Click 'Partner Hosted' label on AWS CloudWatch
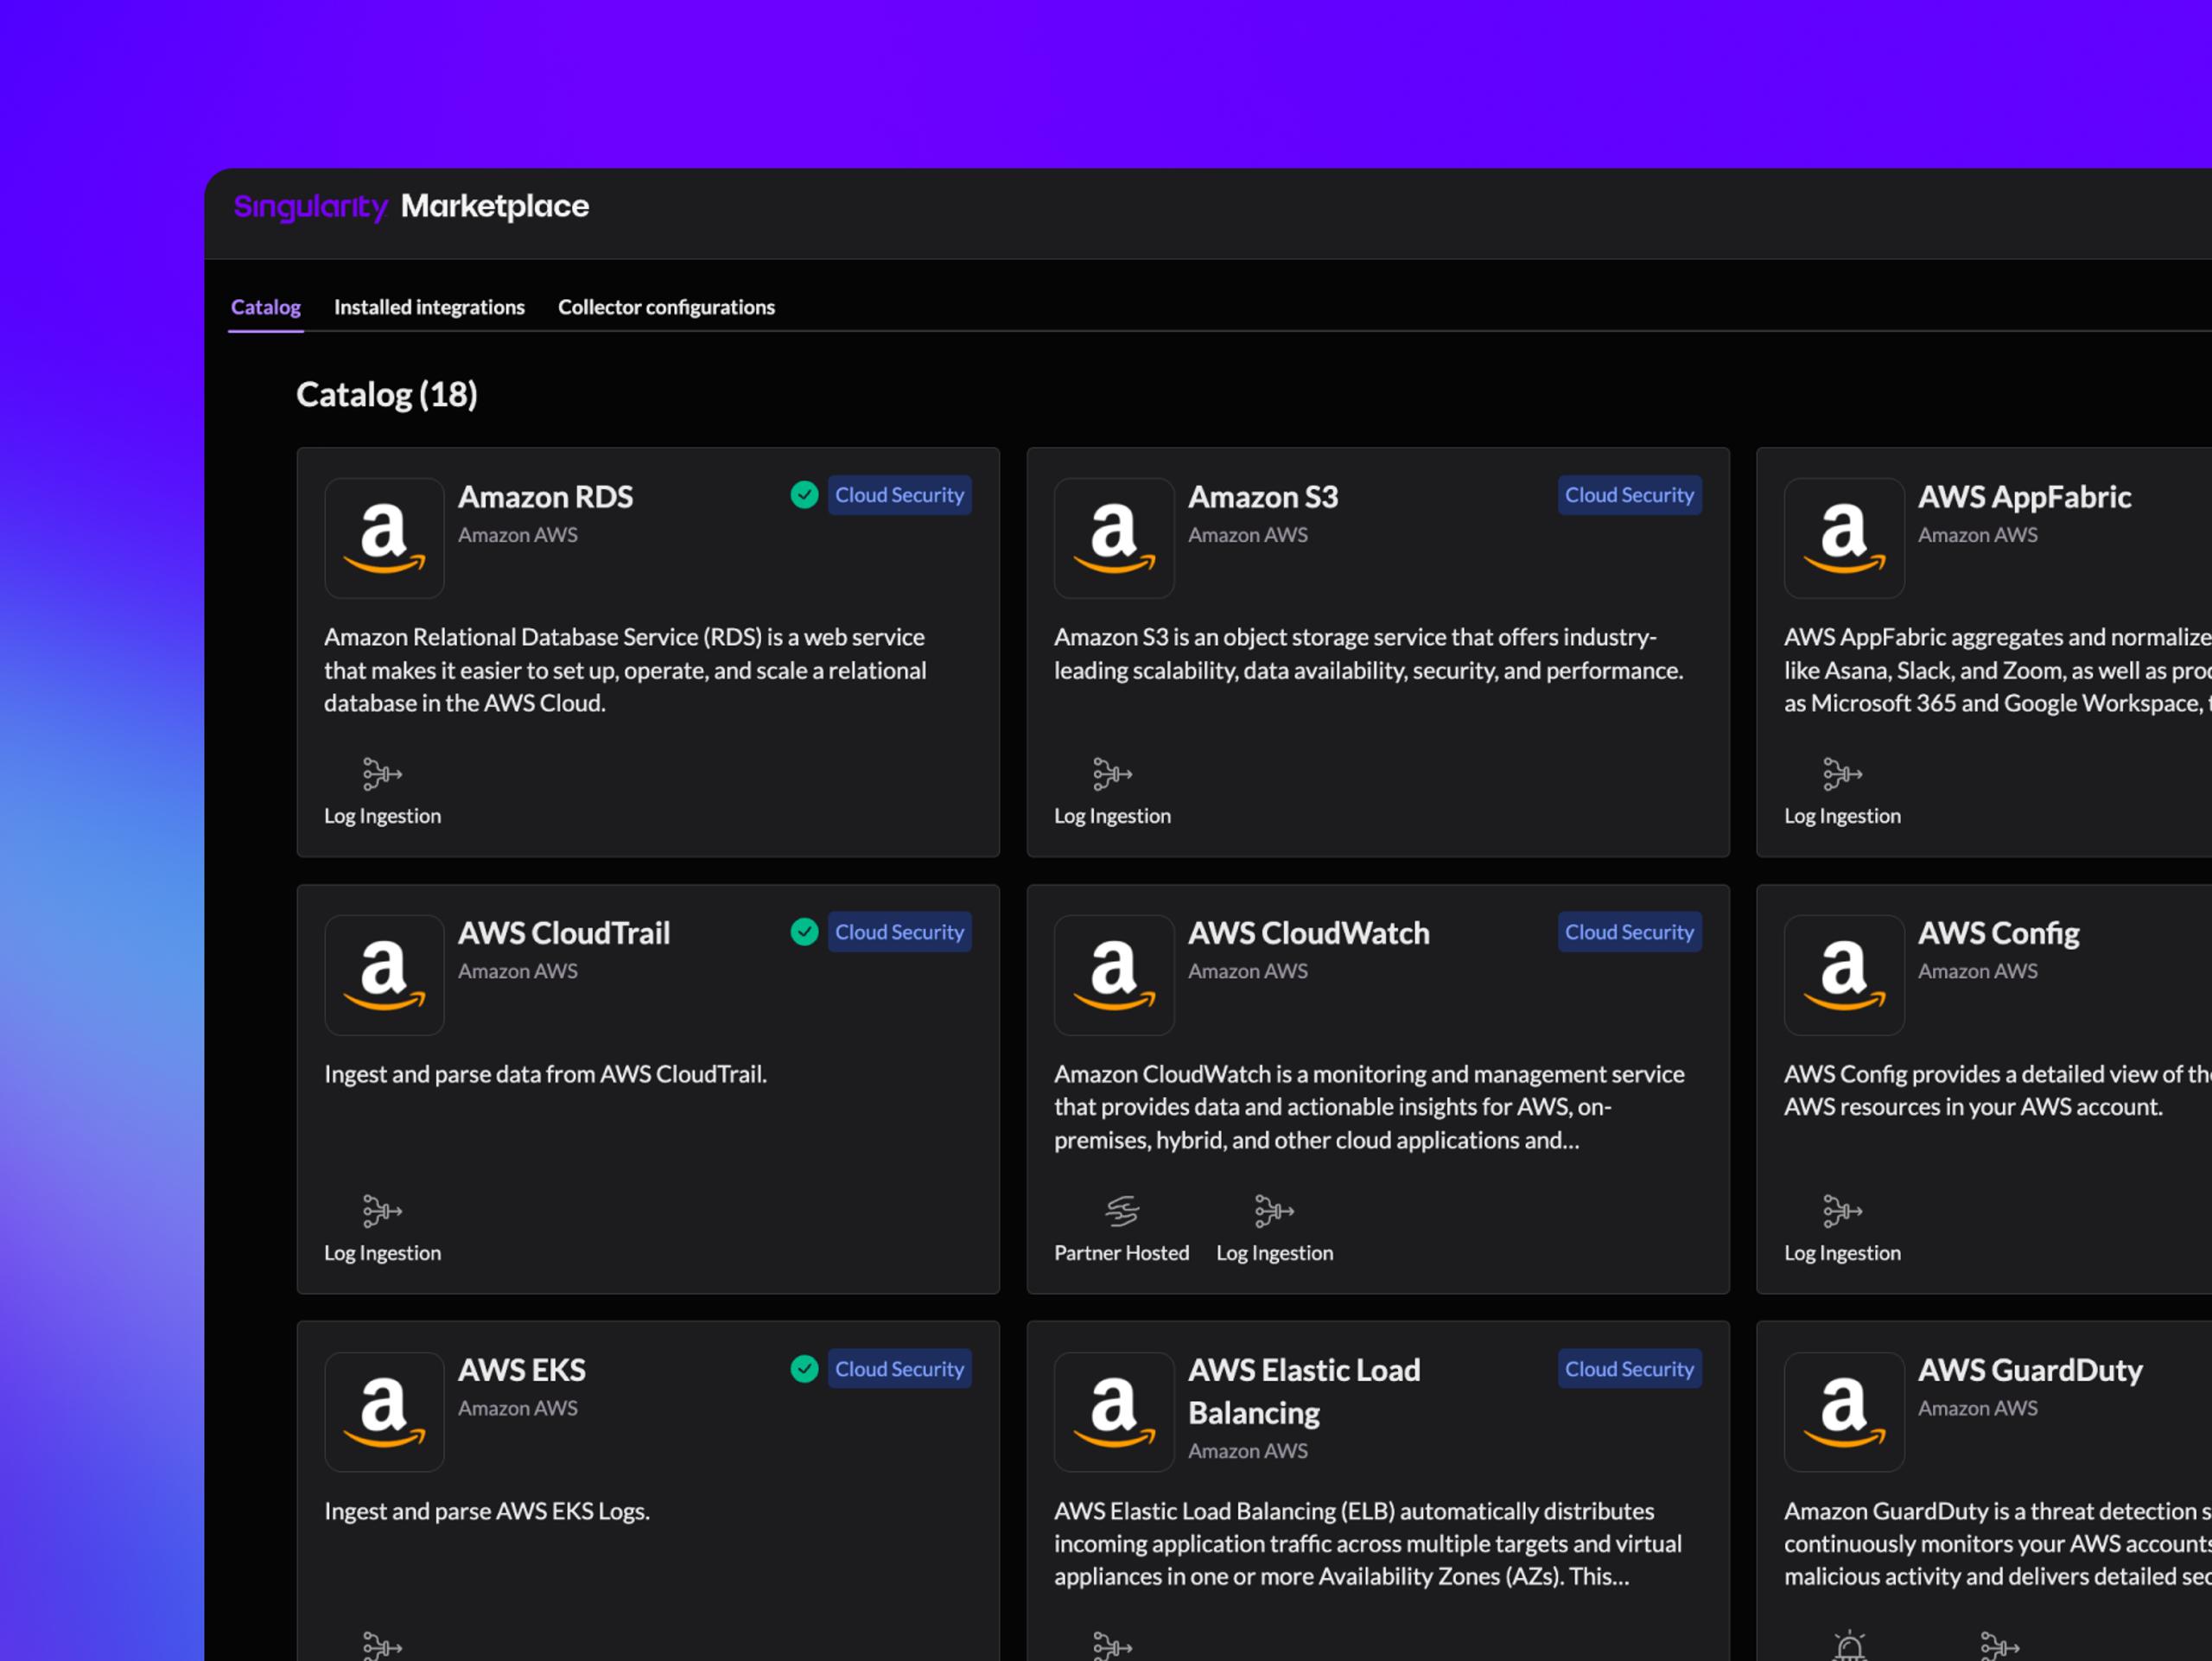This screenshot has width=2212, height=1661. (1122, 1254)
